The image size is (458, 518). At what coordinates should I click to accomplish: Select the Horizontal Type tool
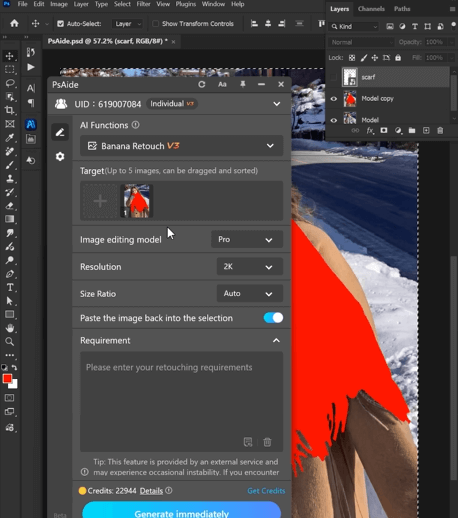10,287
